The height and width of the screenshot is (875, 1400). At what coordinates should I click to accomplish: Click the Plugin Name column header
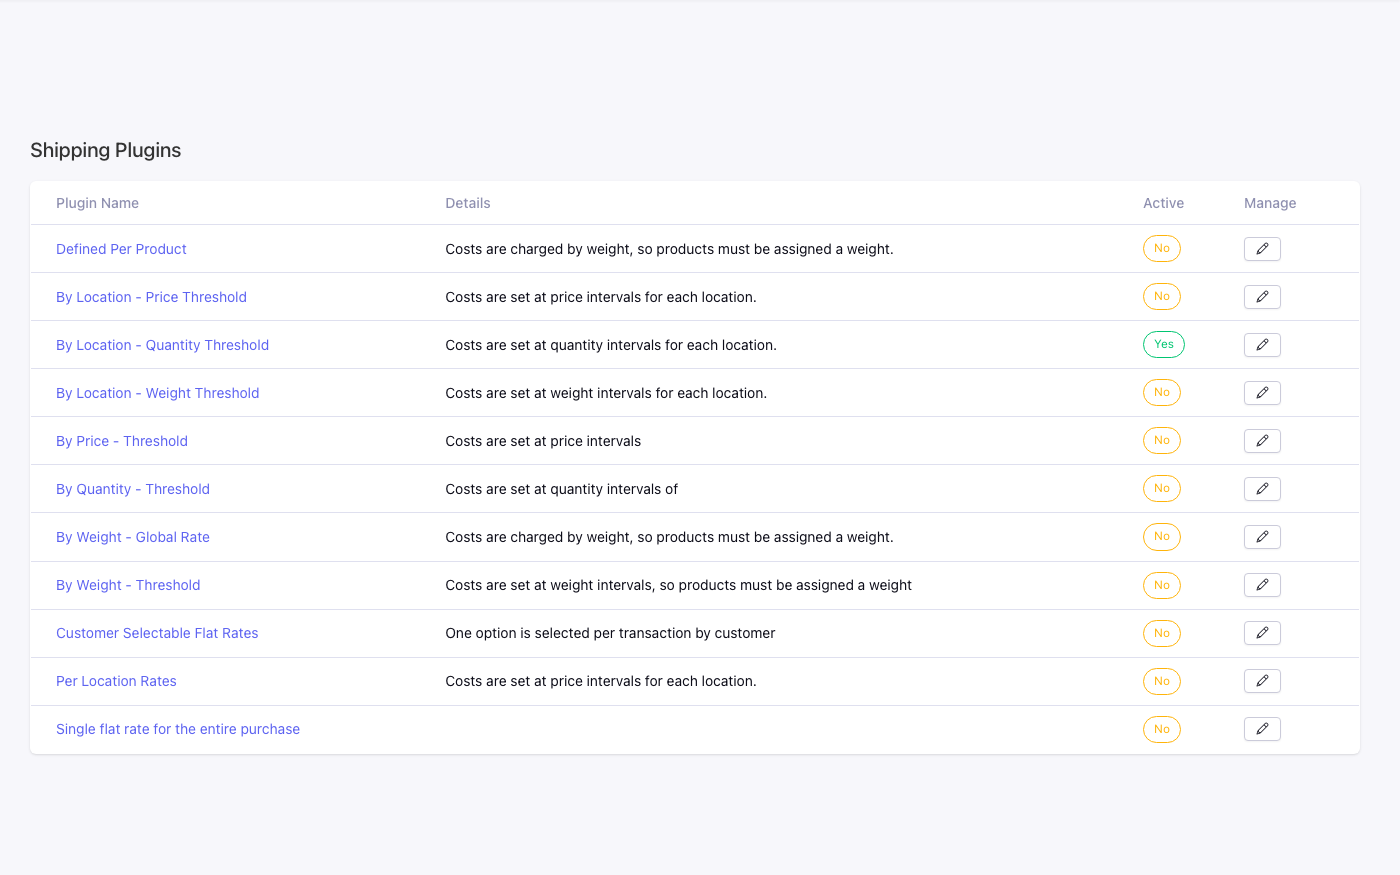[97, 203]
